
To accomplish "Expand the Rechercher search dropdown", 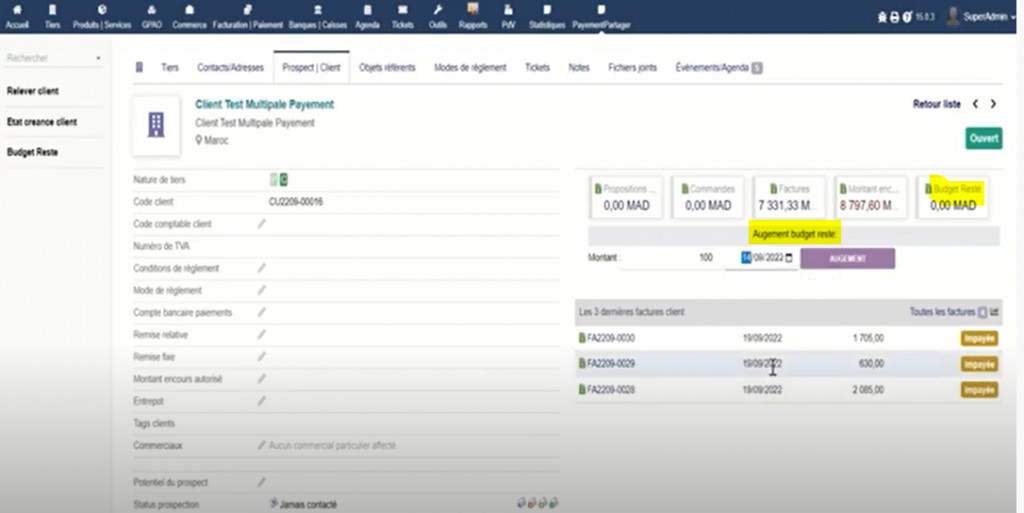I will (x=98, y=59).
